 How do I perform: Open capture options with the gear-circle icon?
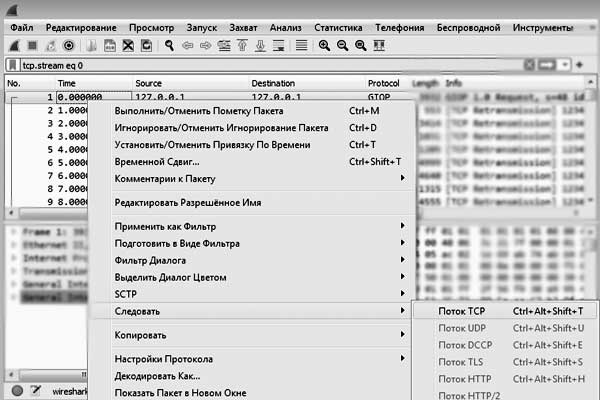[x=69, y=46]
